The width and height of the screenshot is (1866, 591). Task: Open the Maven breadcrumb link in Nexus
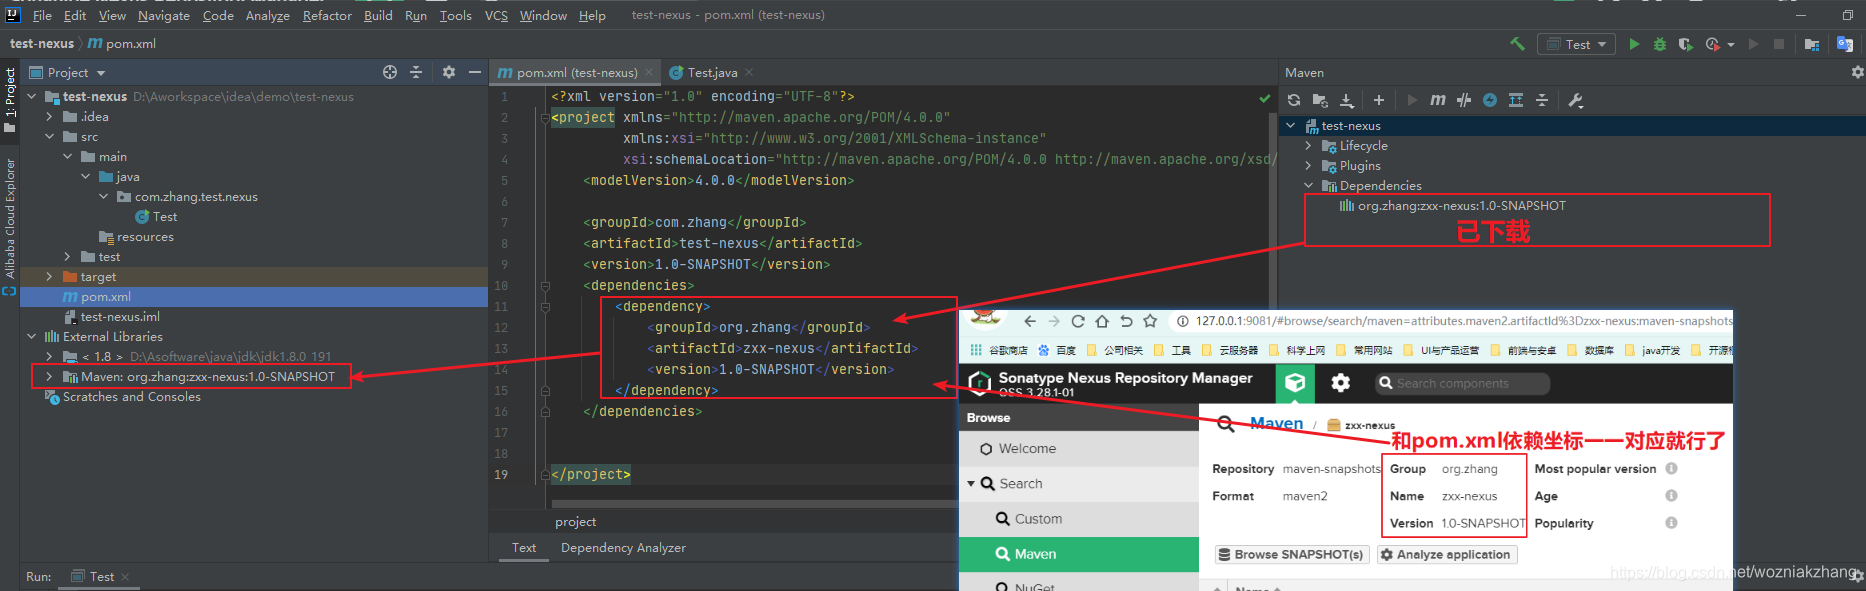coord(1276,424)
